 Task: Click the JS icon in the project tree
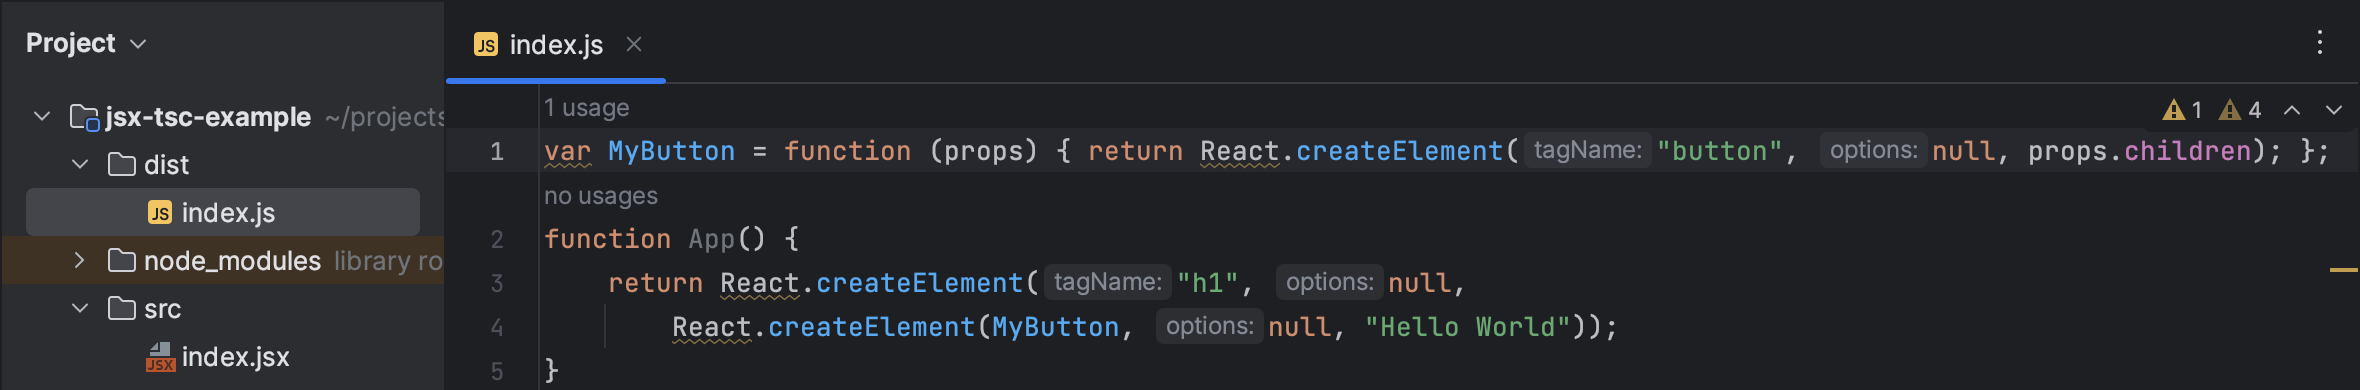pyautogui.click(x=160, y=213)
